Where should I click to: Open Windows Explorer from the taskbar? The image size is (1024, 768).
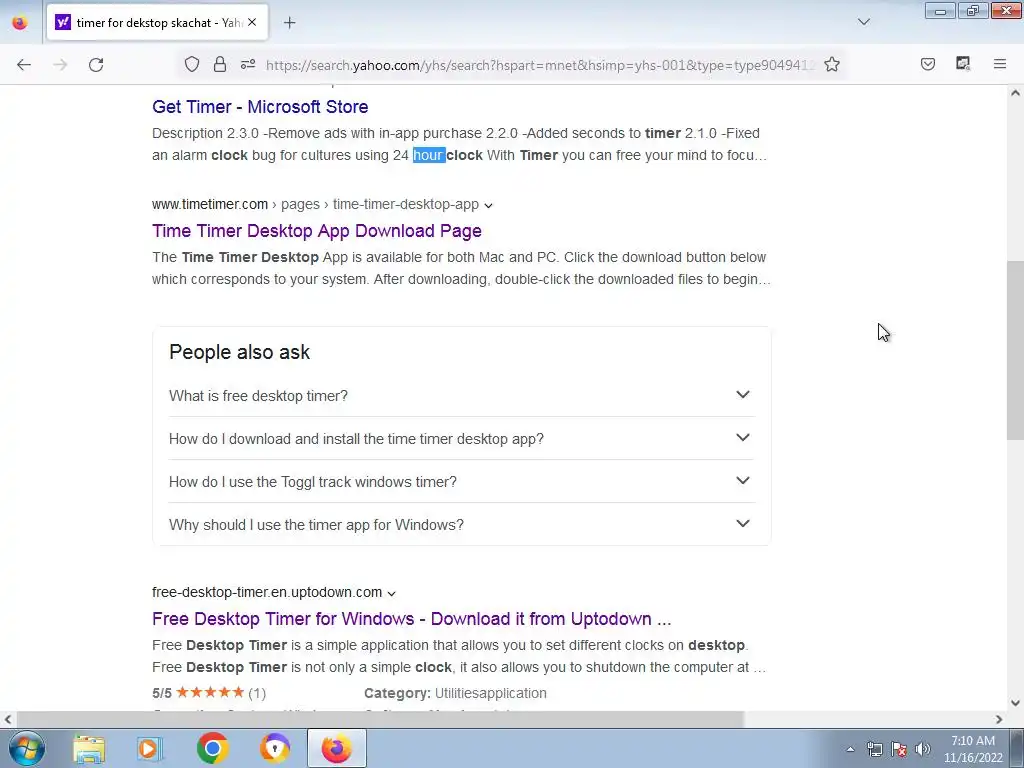pyautogui.click(x=89, y=748)
